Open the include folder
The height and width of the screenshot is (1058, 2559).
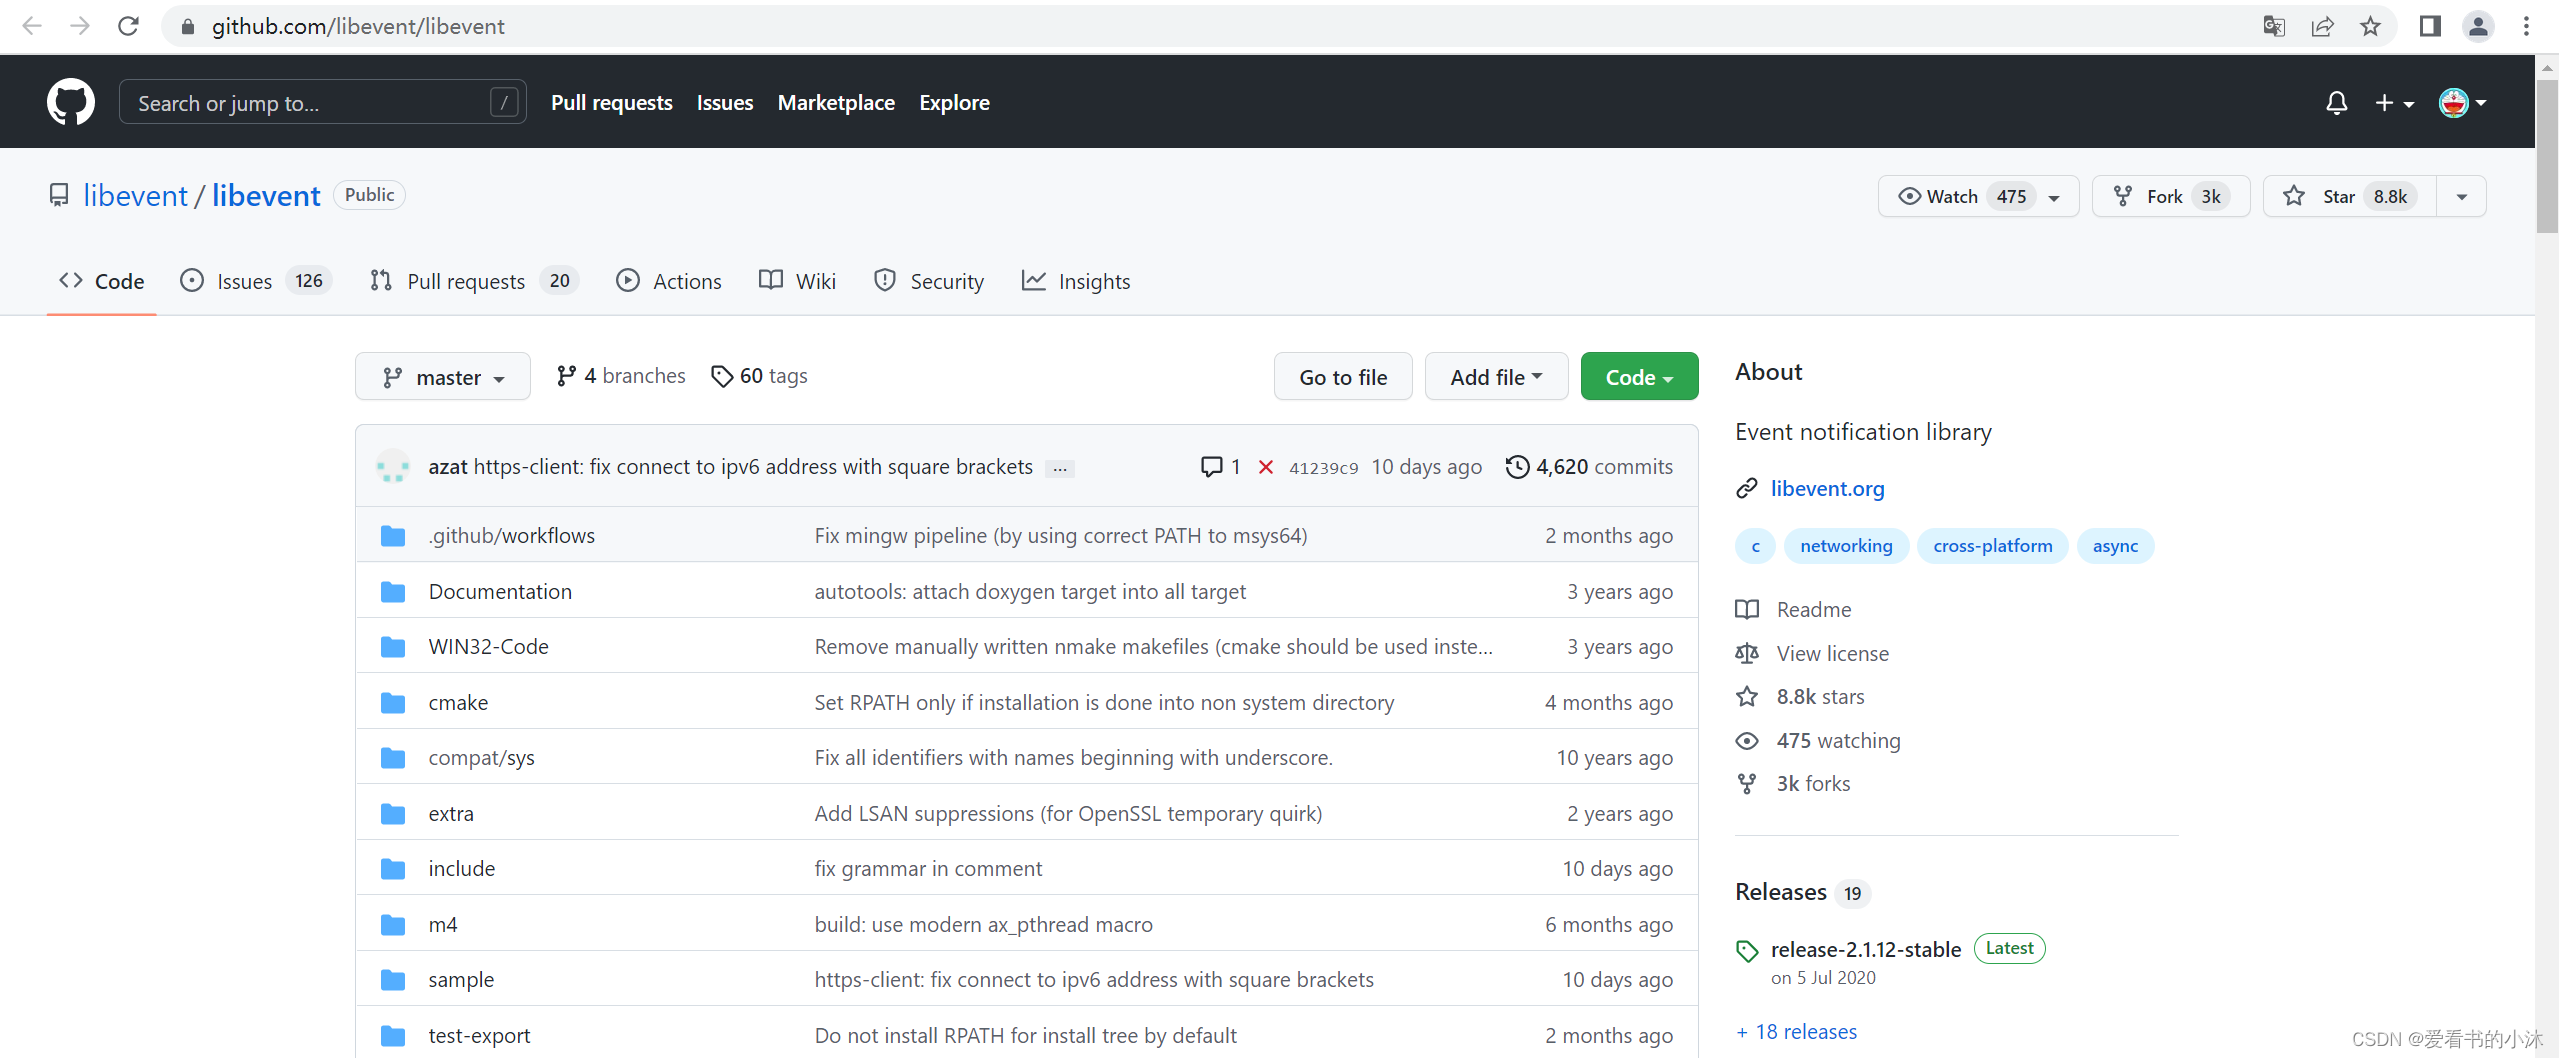coord(461,869)
